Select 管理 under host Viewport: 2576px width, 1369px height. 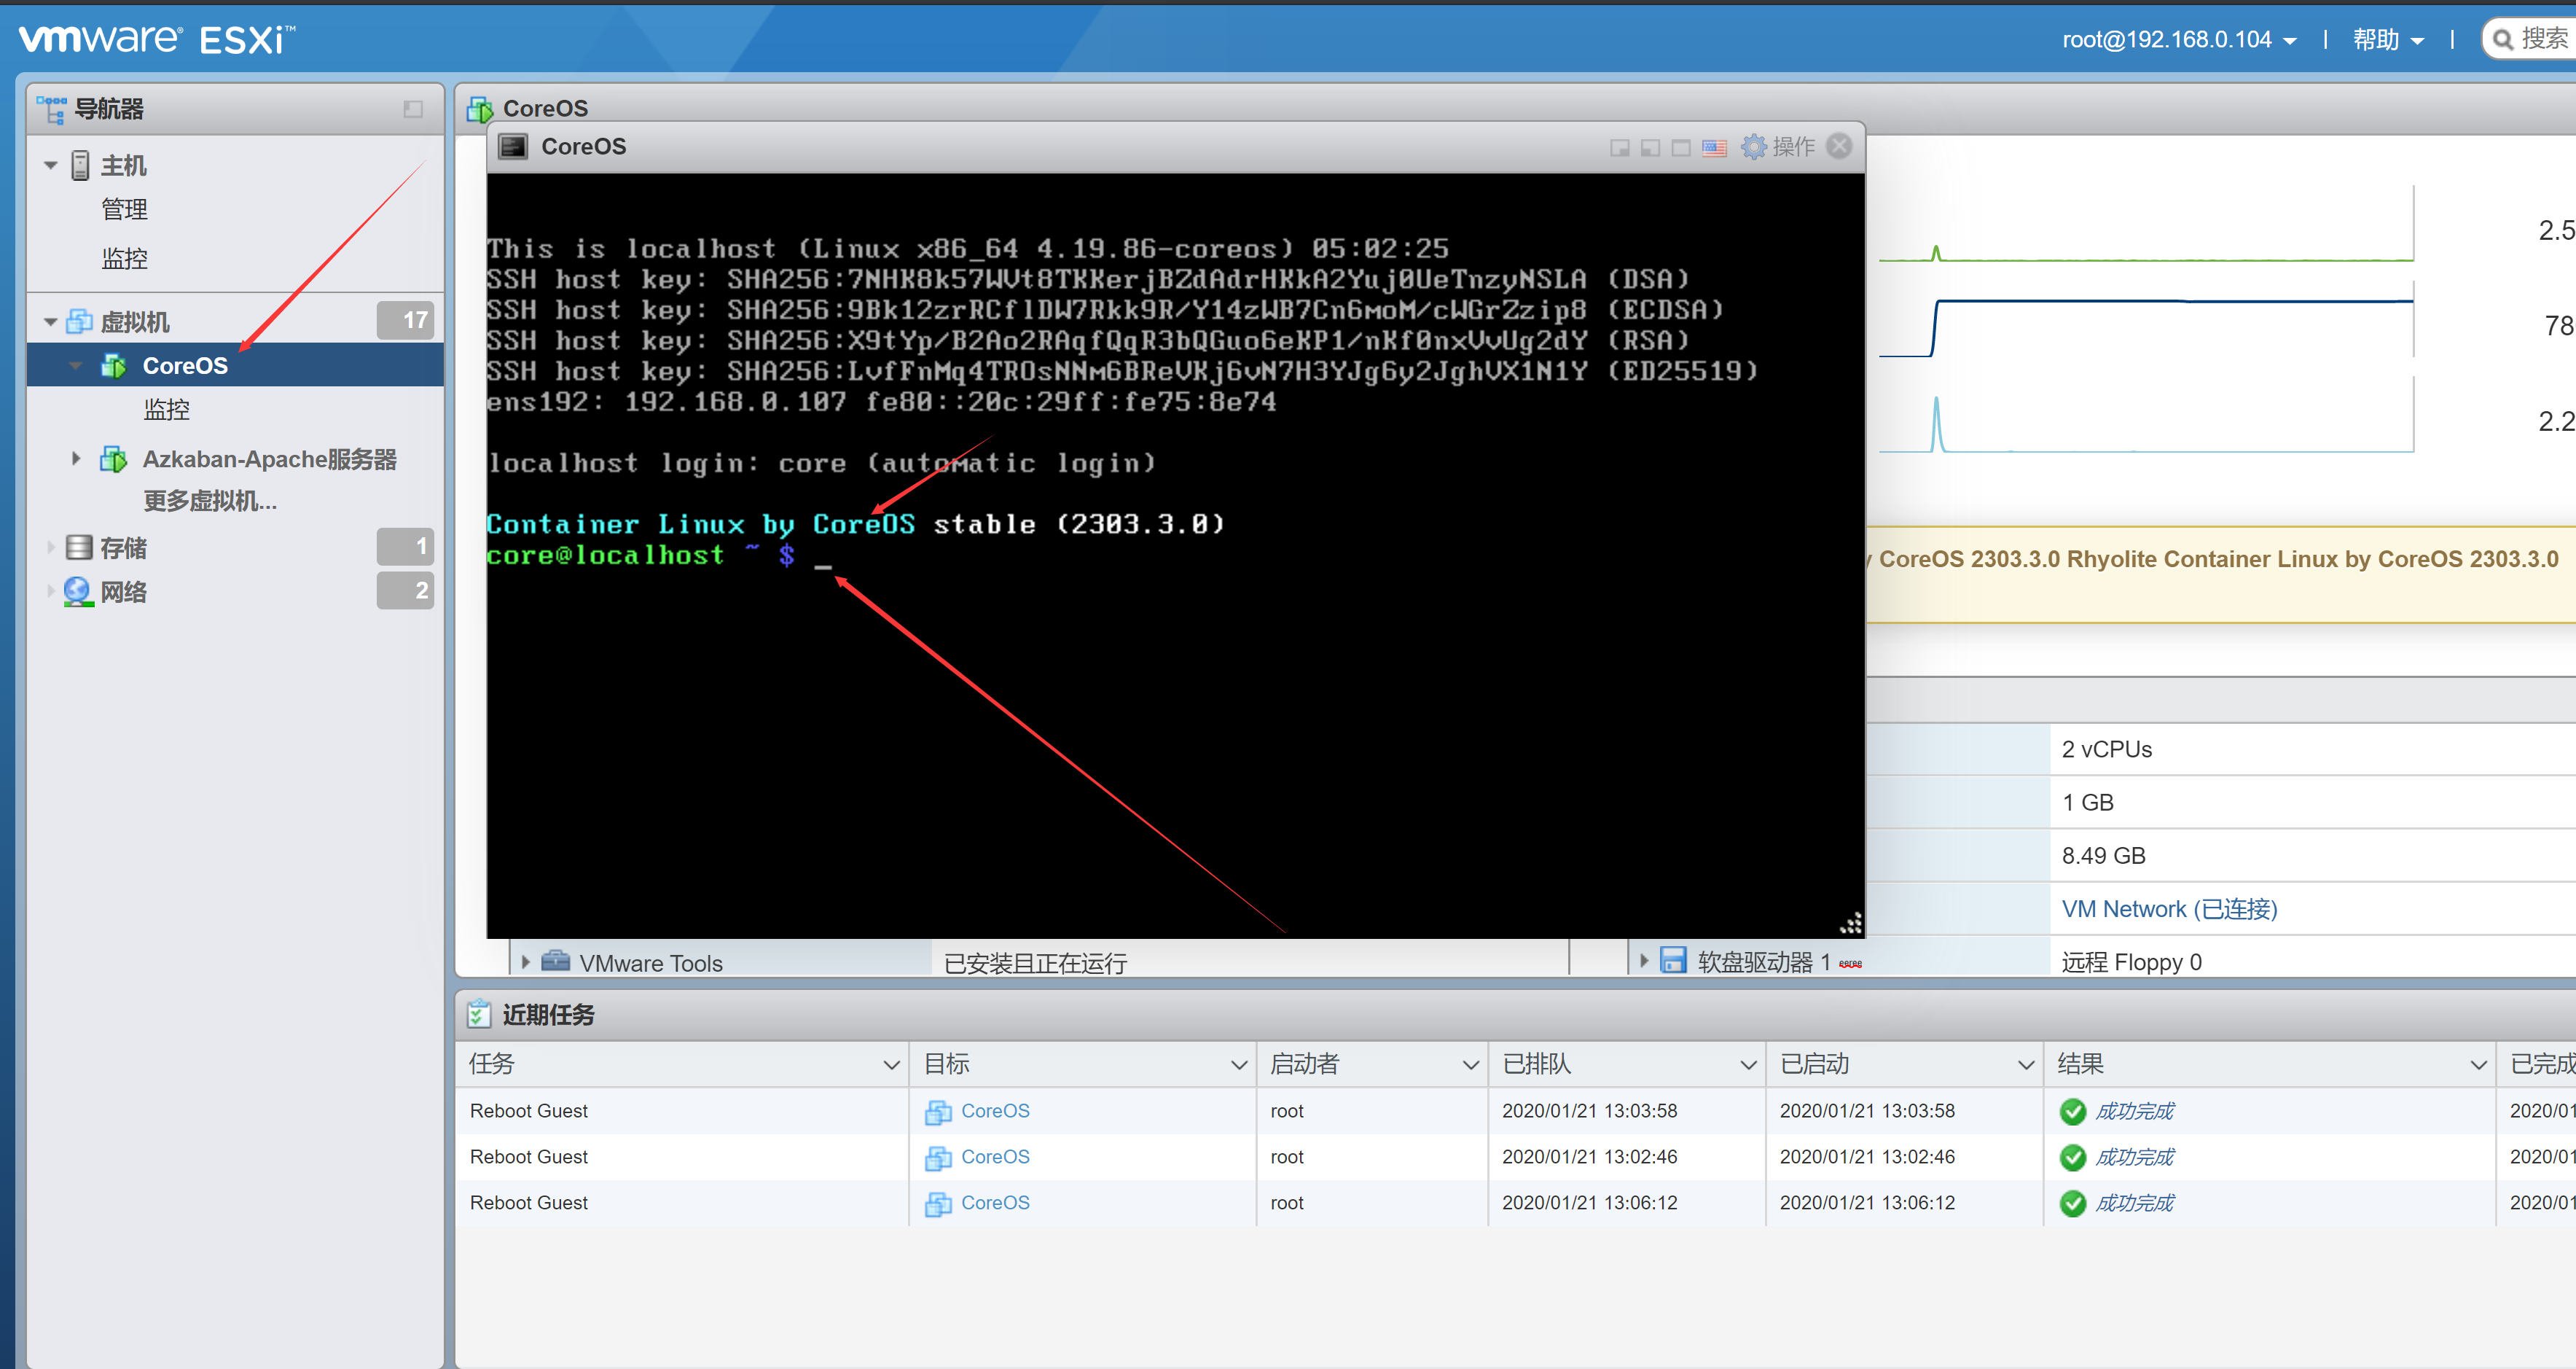[124, 210]
